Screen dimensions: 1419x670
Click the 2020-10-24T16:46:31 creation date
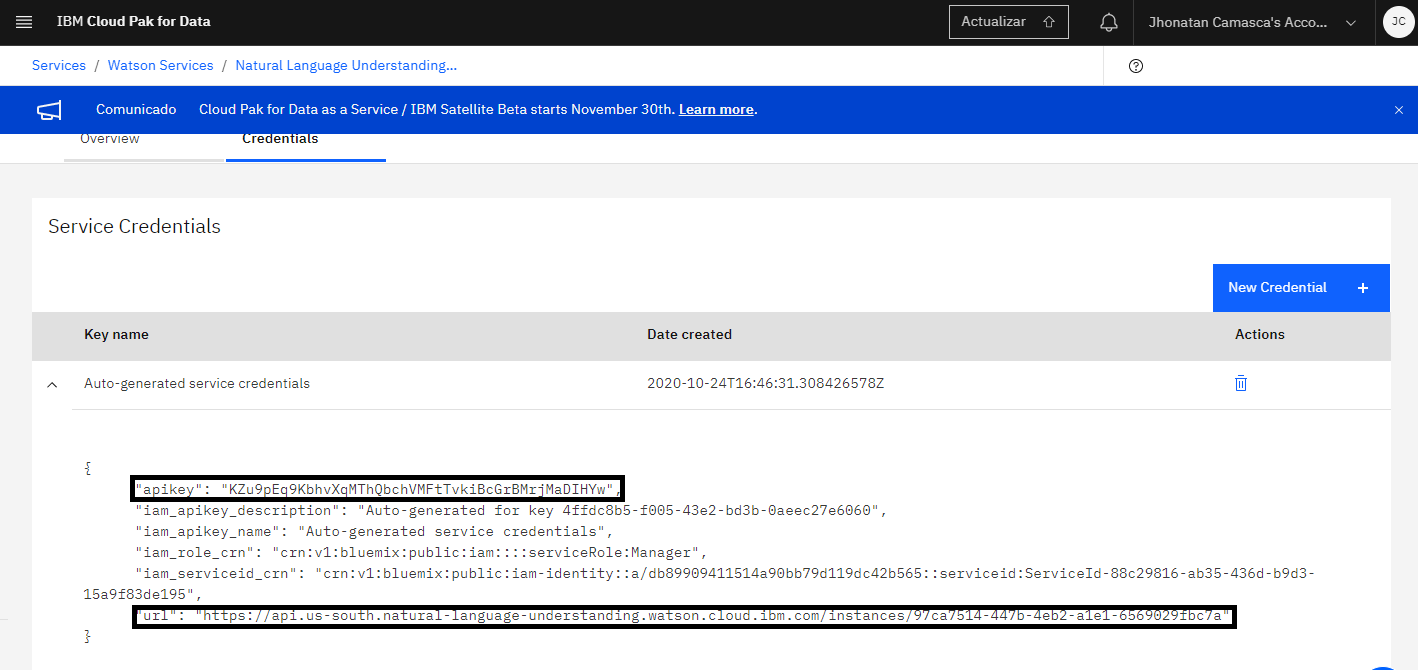765,383
